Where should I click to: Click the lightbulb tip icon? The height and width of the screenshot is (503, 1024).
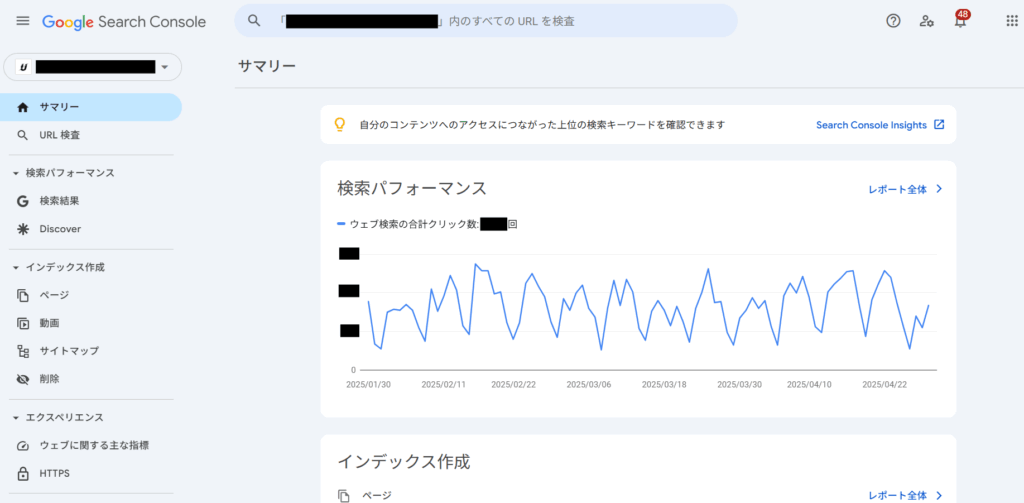tap(340, 125)
